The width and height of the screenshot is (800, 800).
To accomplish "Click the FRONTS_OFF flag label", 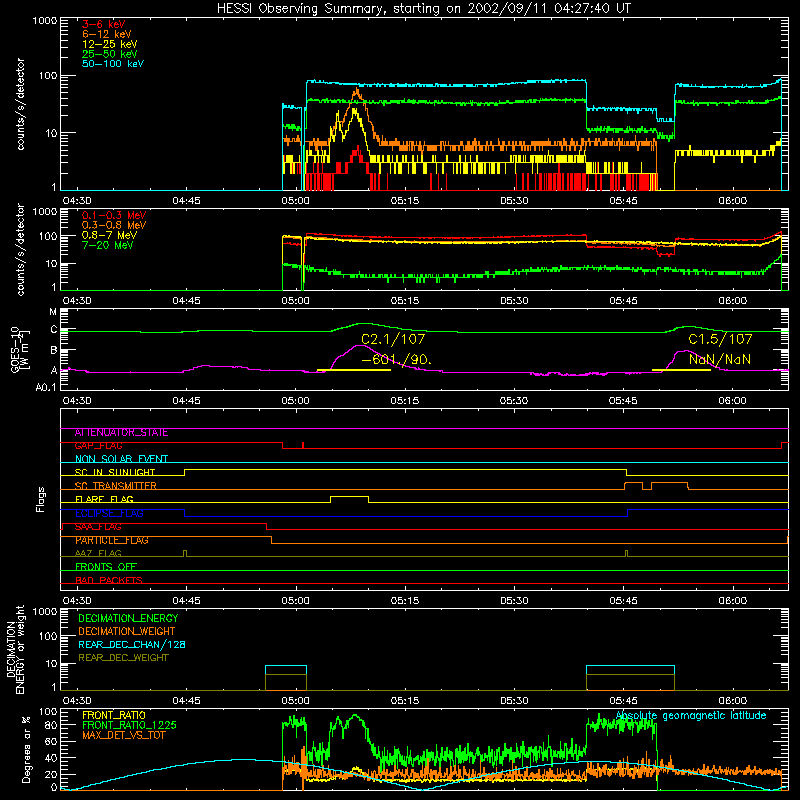I will pos(106,567).
